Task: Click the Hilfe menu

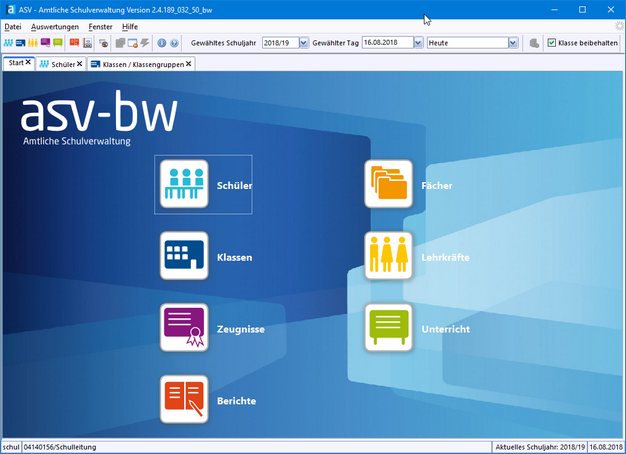Action: [130, 26]
